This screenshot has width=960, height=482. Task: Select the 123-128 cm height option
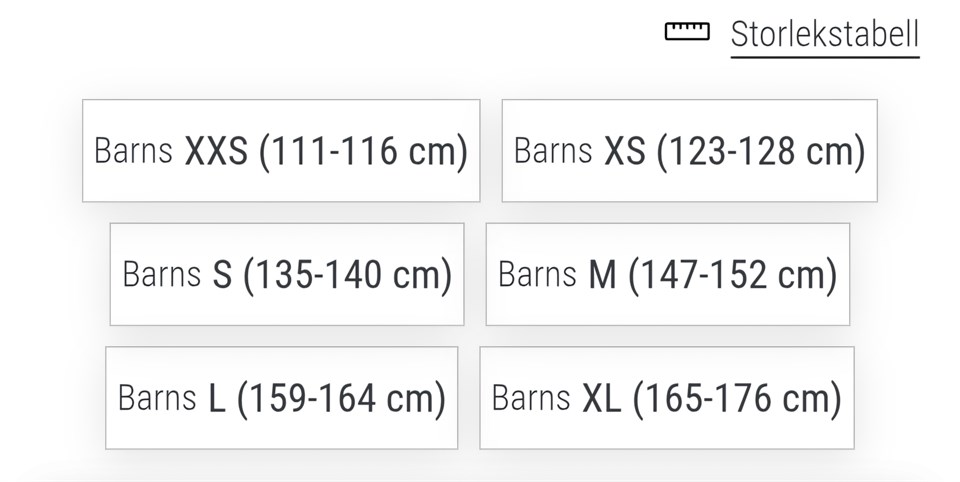689,151
